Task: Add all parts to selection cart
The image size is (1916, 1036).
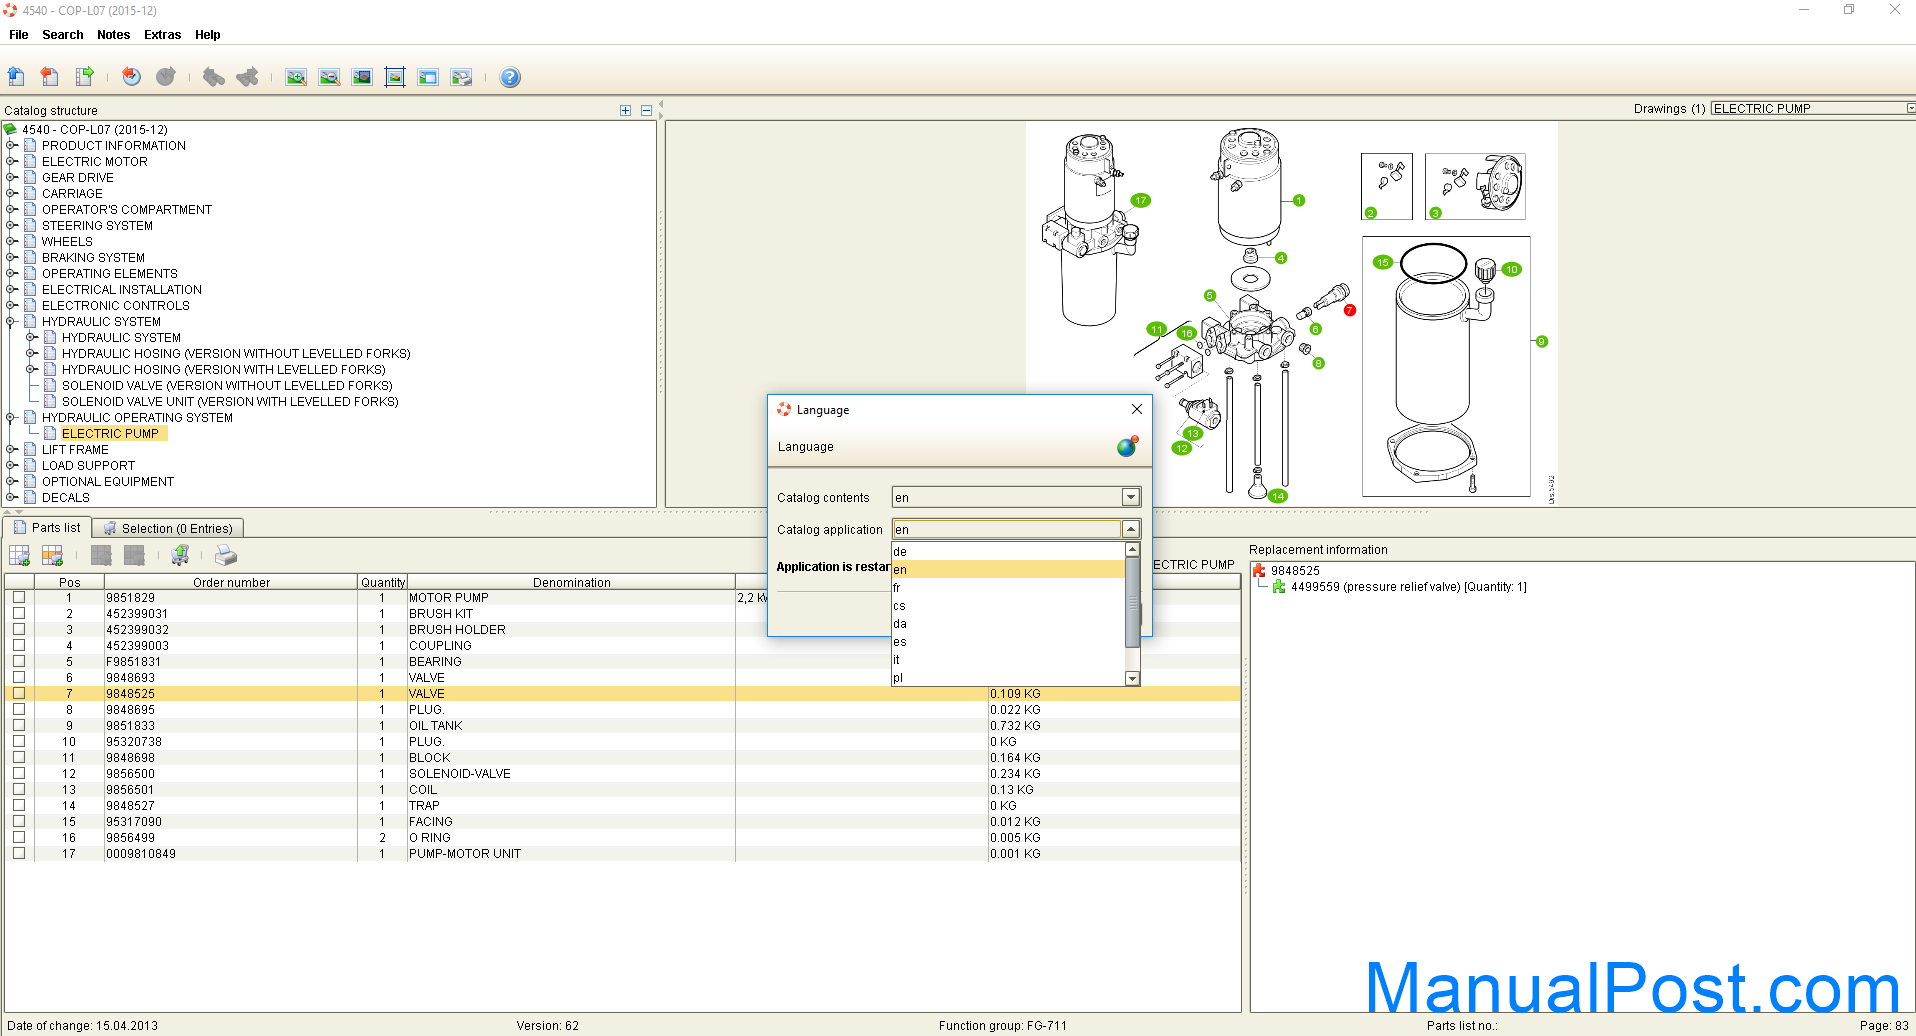Action: [19, 555]
